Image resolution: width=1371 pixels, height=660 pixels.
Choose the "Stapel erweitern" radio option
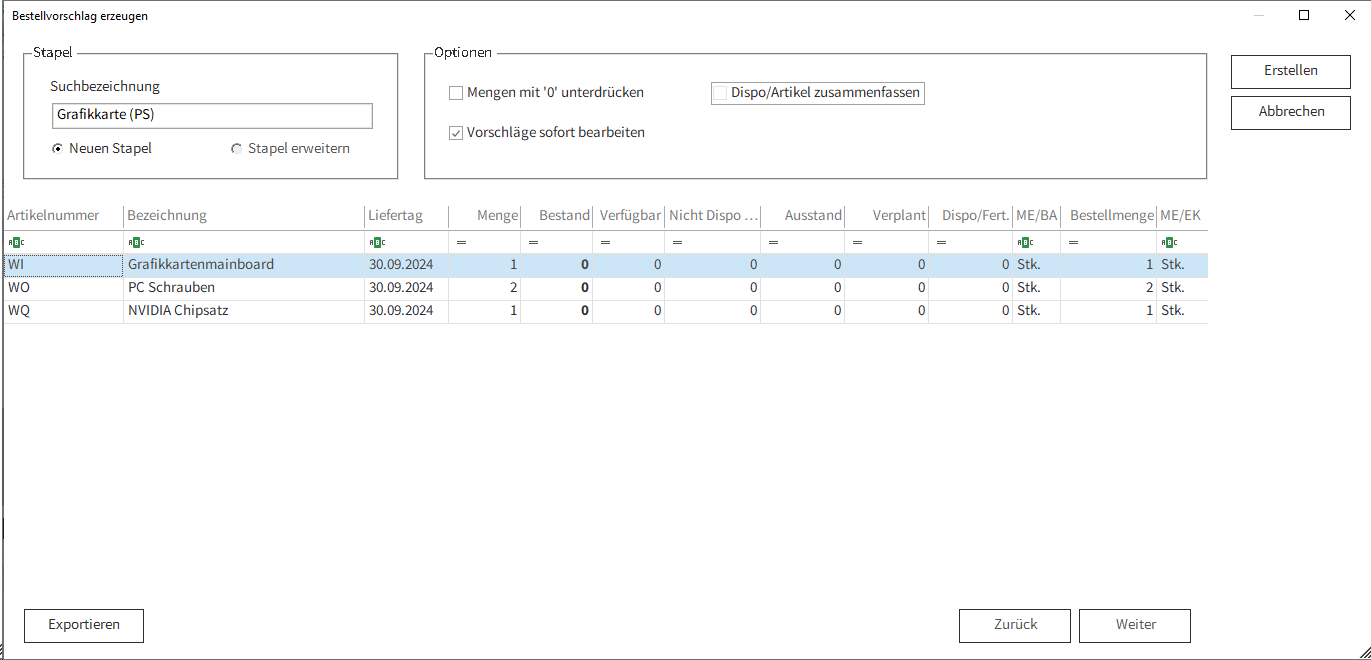236,149
